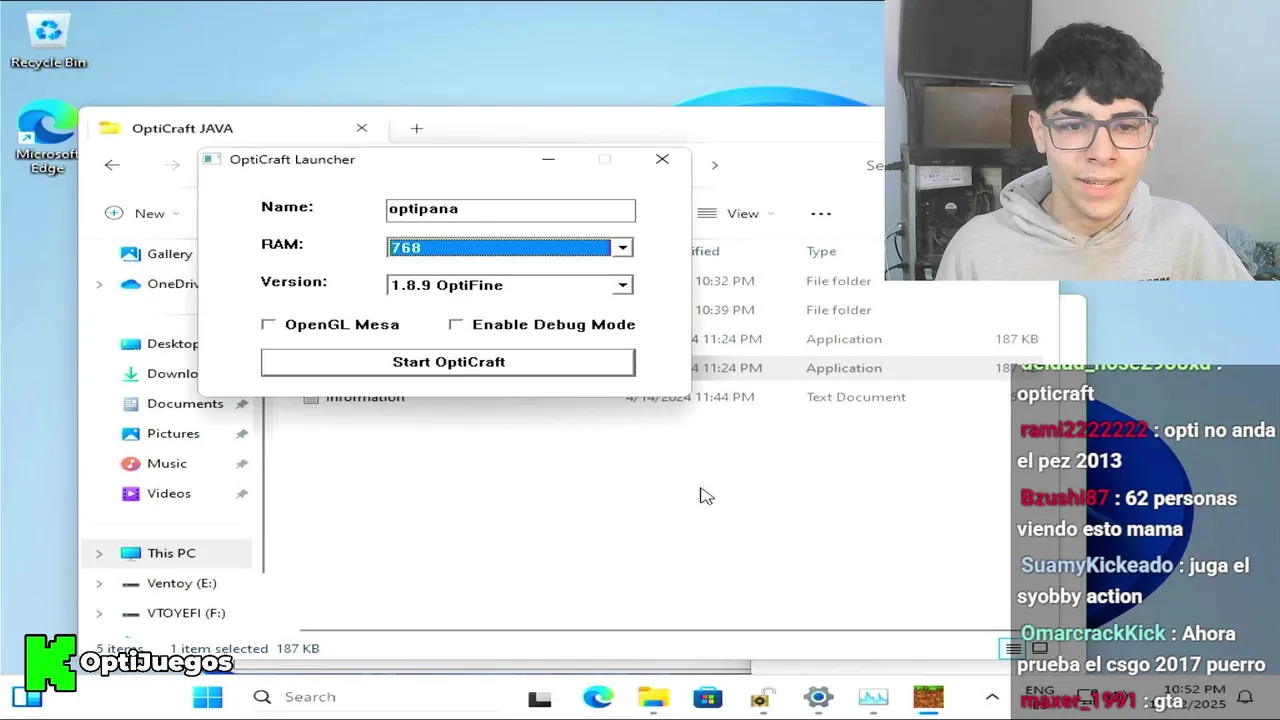Click the Documents icon in sidebar
Viewport: 1280px width, 720px height.
point(130,404)
